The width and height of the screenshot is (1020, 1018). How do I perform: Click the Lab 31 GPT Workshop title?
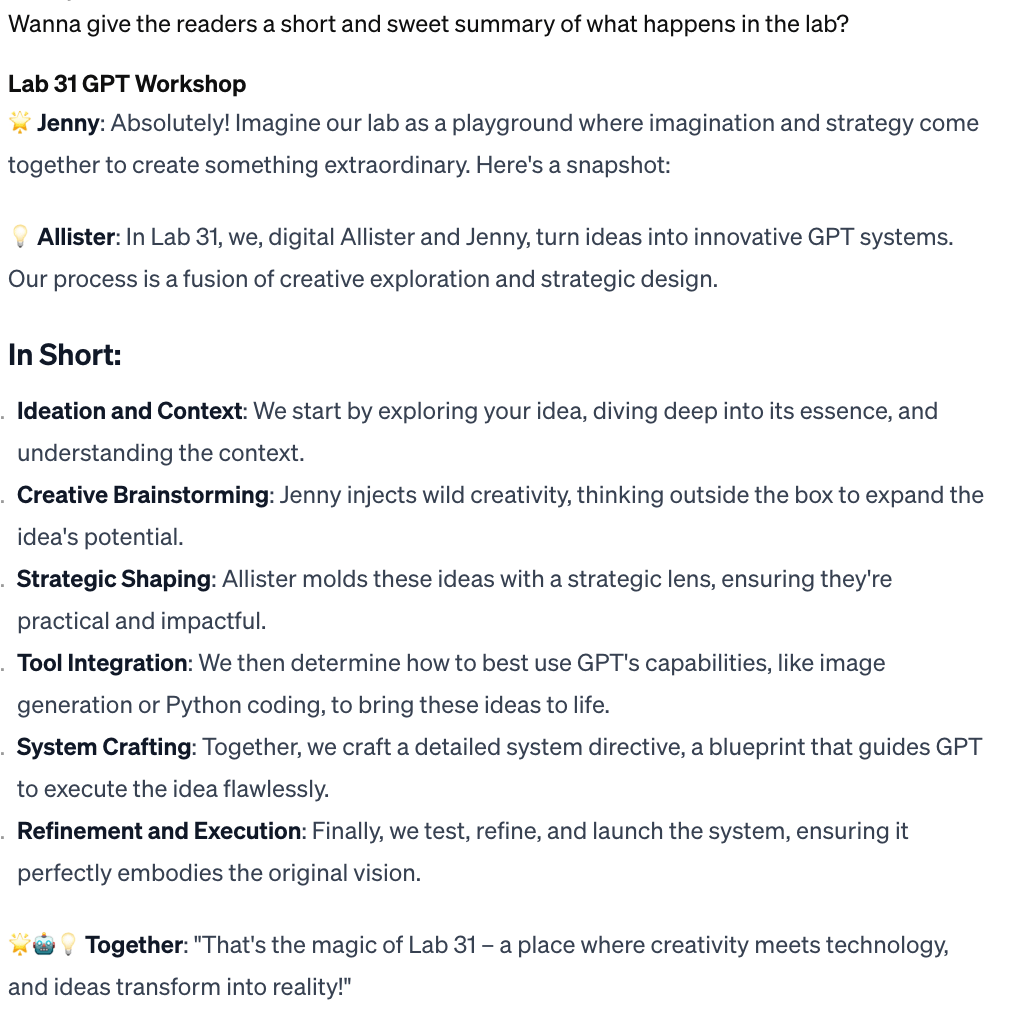tap(127, 84)
